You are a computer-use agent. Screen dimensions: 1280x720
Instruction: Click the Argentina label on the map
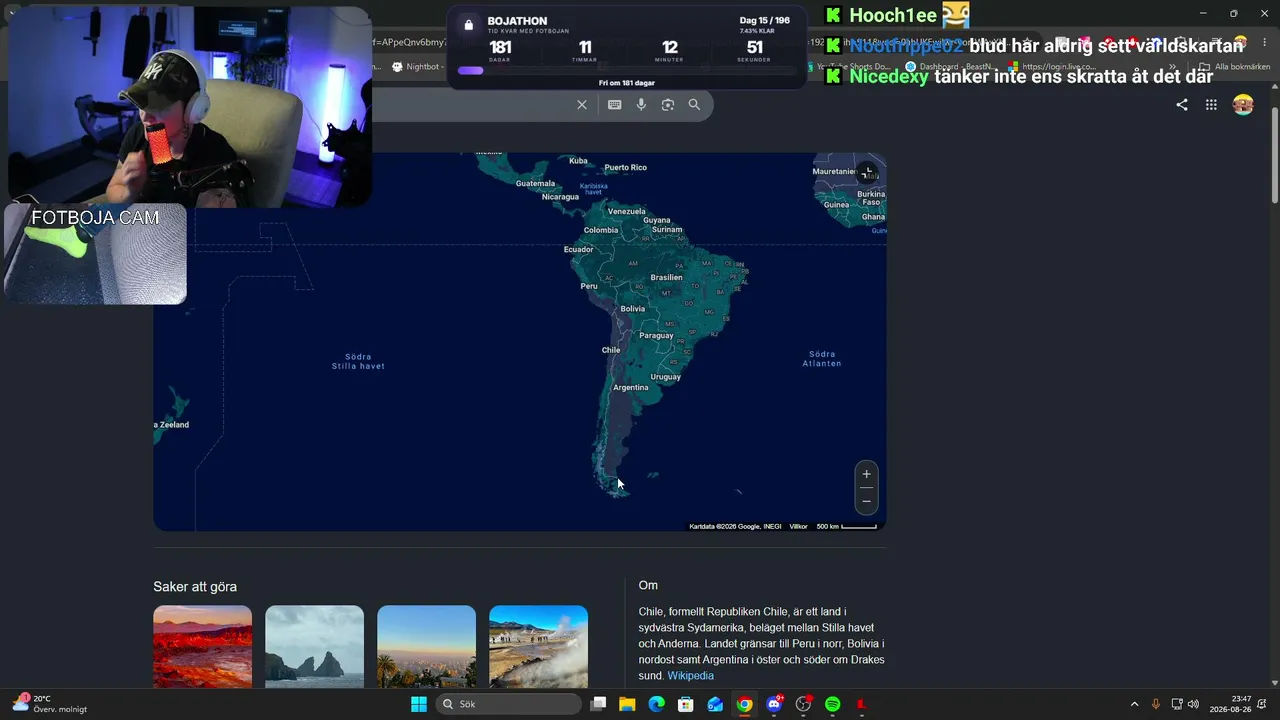click(631, 388)
